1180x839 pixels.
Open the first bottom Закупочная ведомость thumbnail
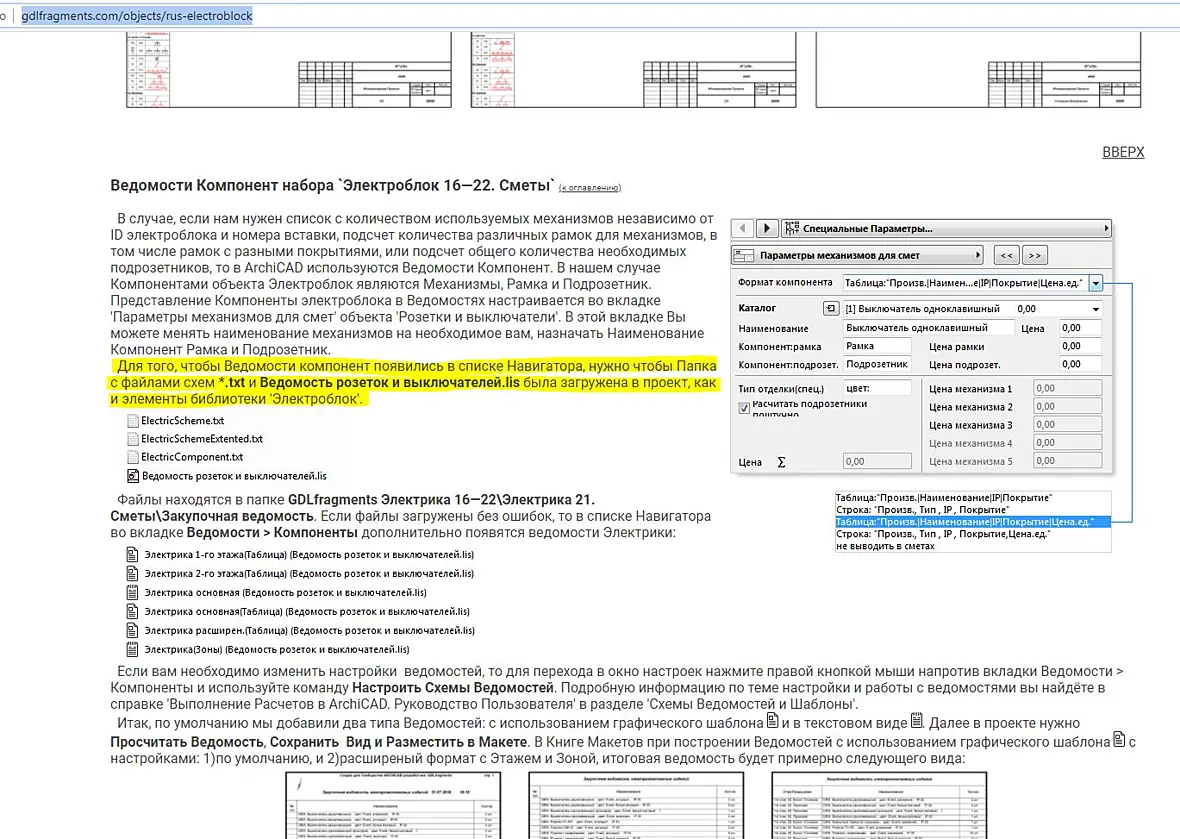[x=394, y=804]
